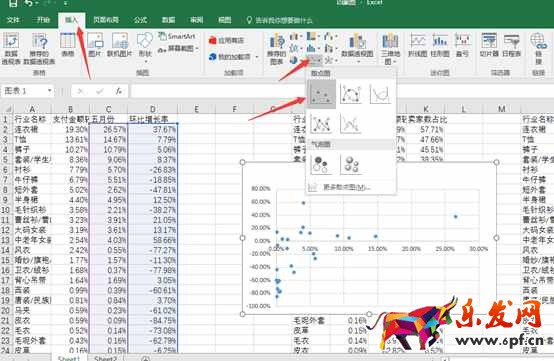The height and width of the screenshot is (361, 554).
Task: Click the 3D Map (三维地图) icon
Action: (x=390, y=49)
